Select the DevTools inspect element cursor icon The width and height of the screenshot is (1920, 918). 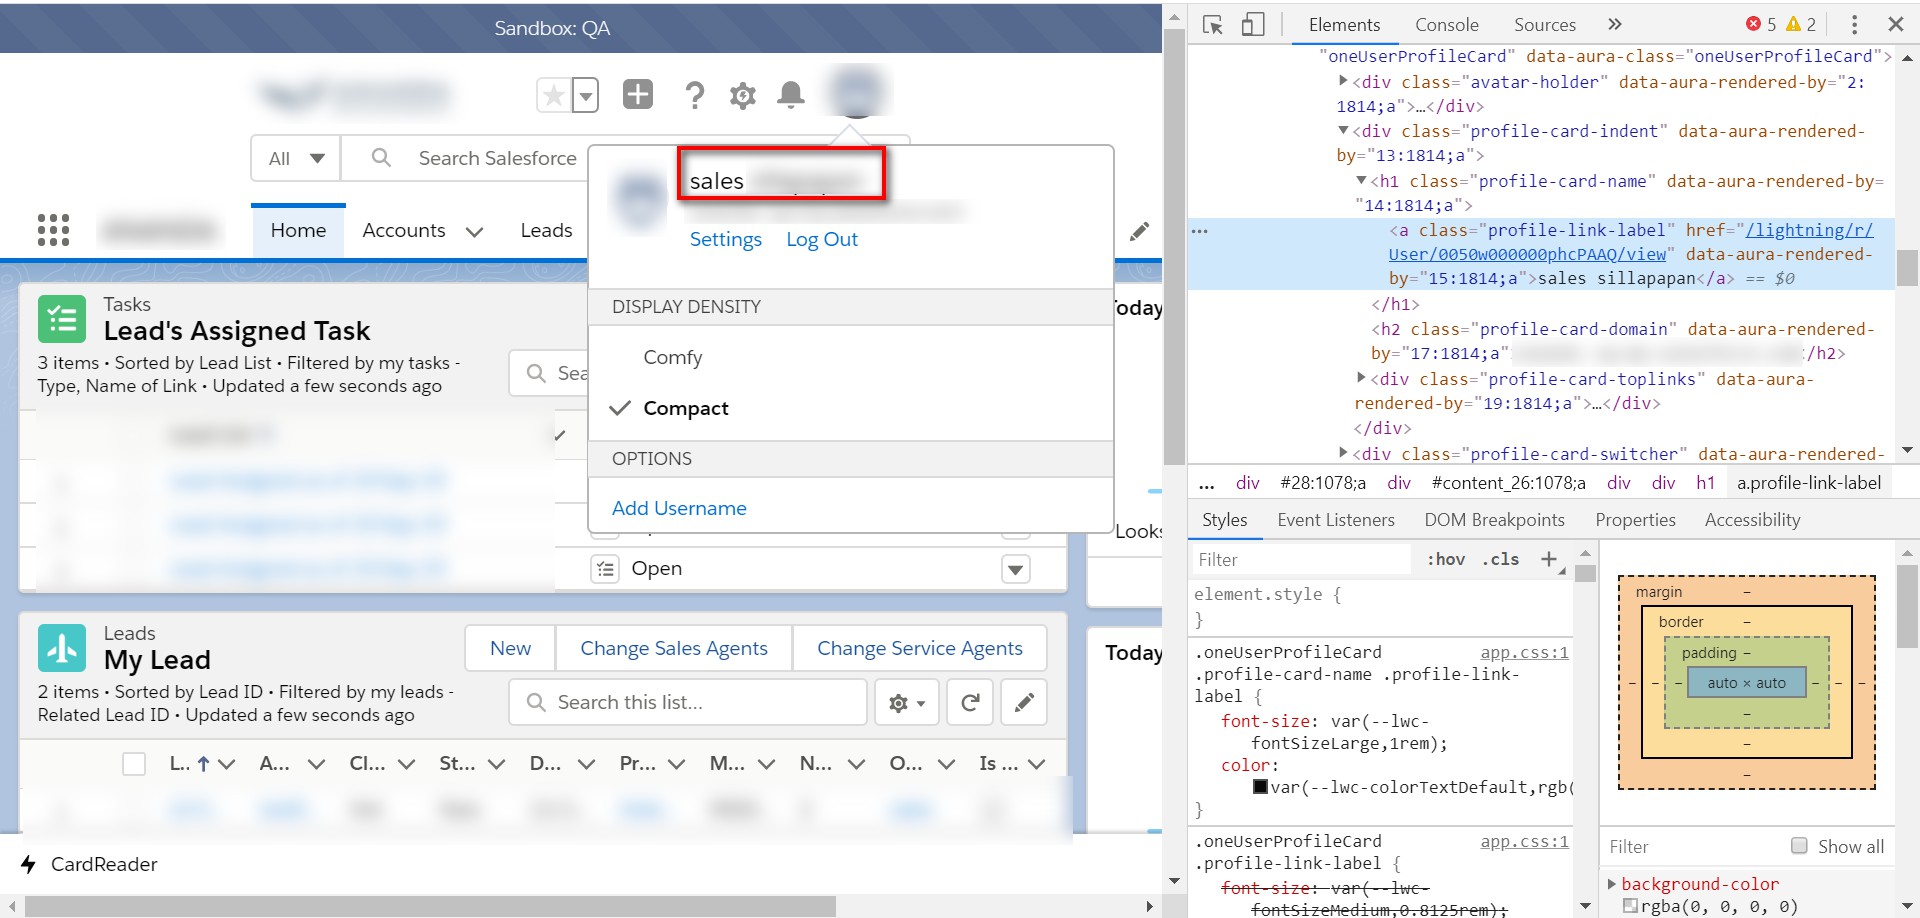click(x=1213, y=23)
